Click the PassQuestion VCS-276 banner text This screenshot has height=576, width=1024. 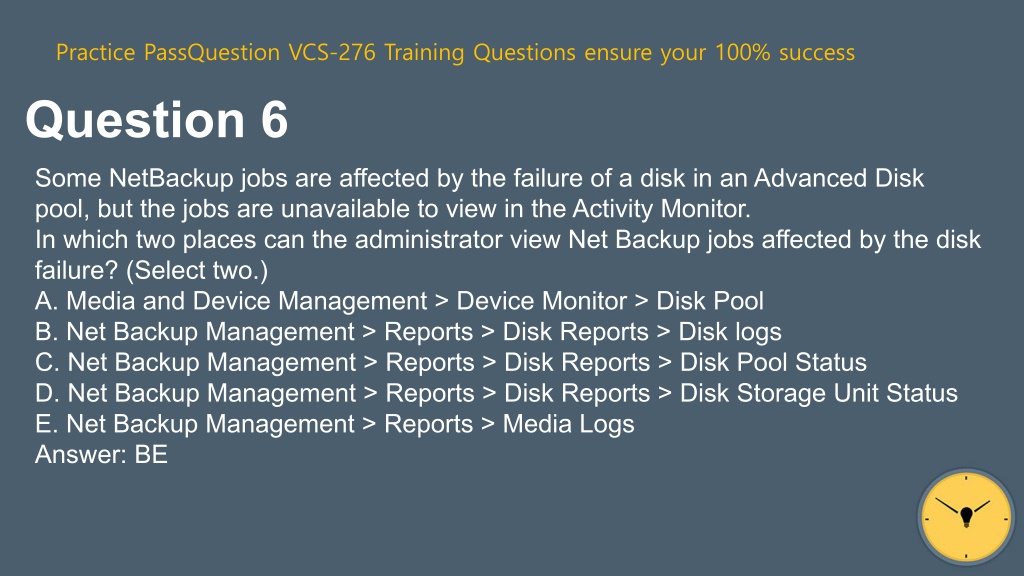[455, 52]
